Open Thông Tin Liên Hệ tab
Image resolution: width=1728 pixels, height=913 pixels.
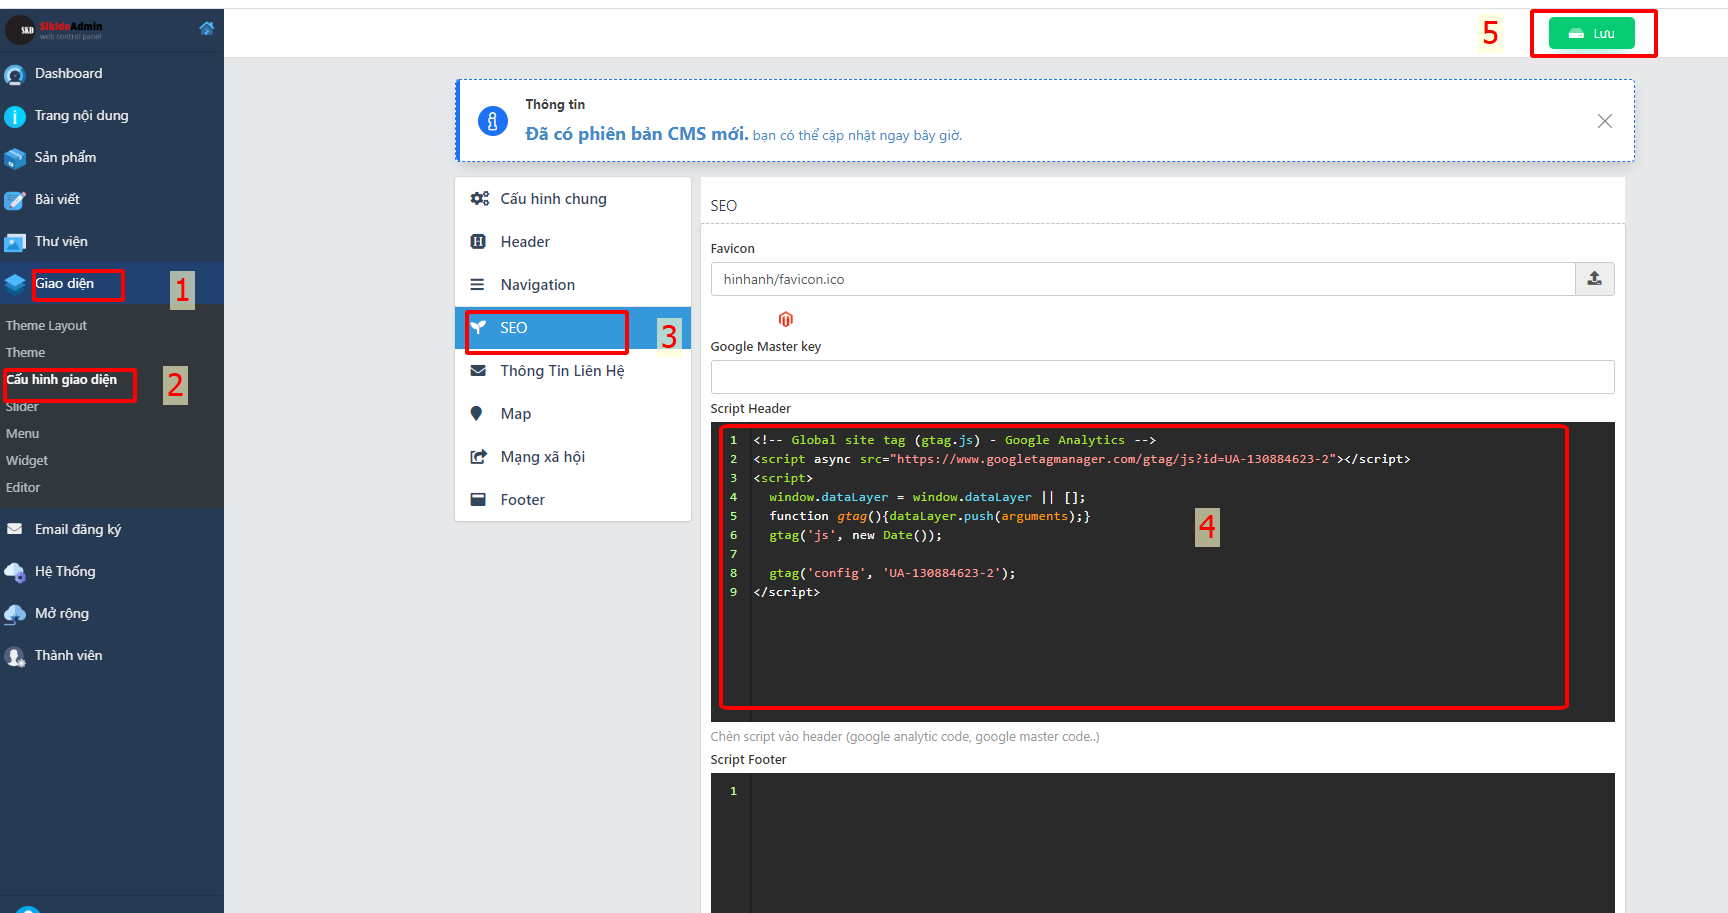[x=573, y=371]
